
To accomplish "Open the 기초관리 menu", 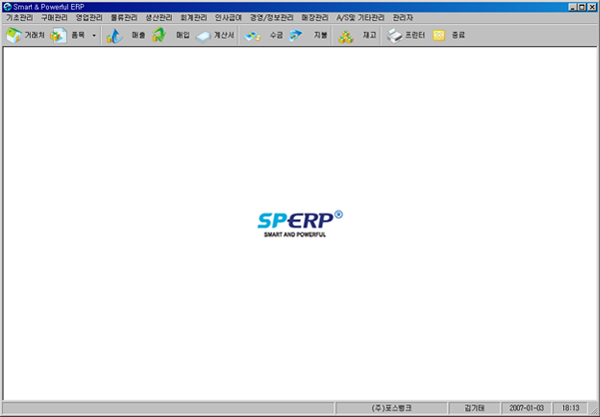I will (x=20, y=18).
